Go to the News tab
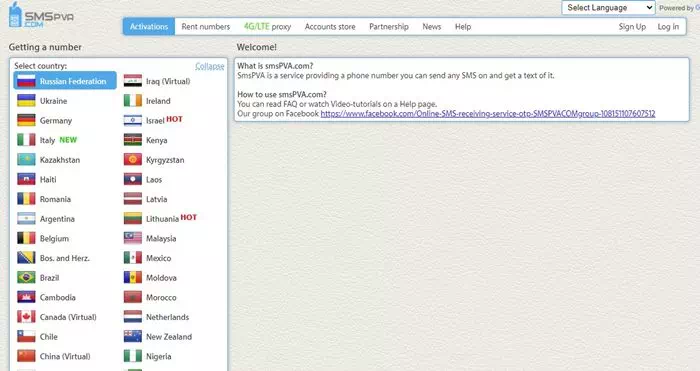Viewport: 700px width, 371px height. [432, 27]
